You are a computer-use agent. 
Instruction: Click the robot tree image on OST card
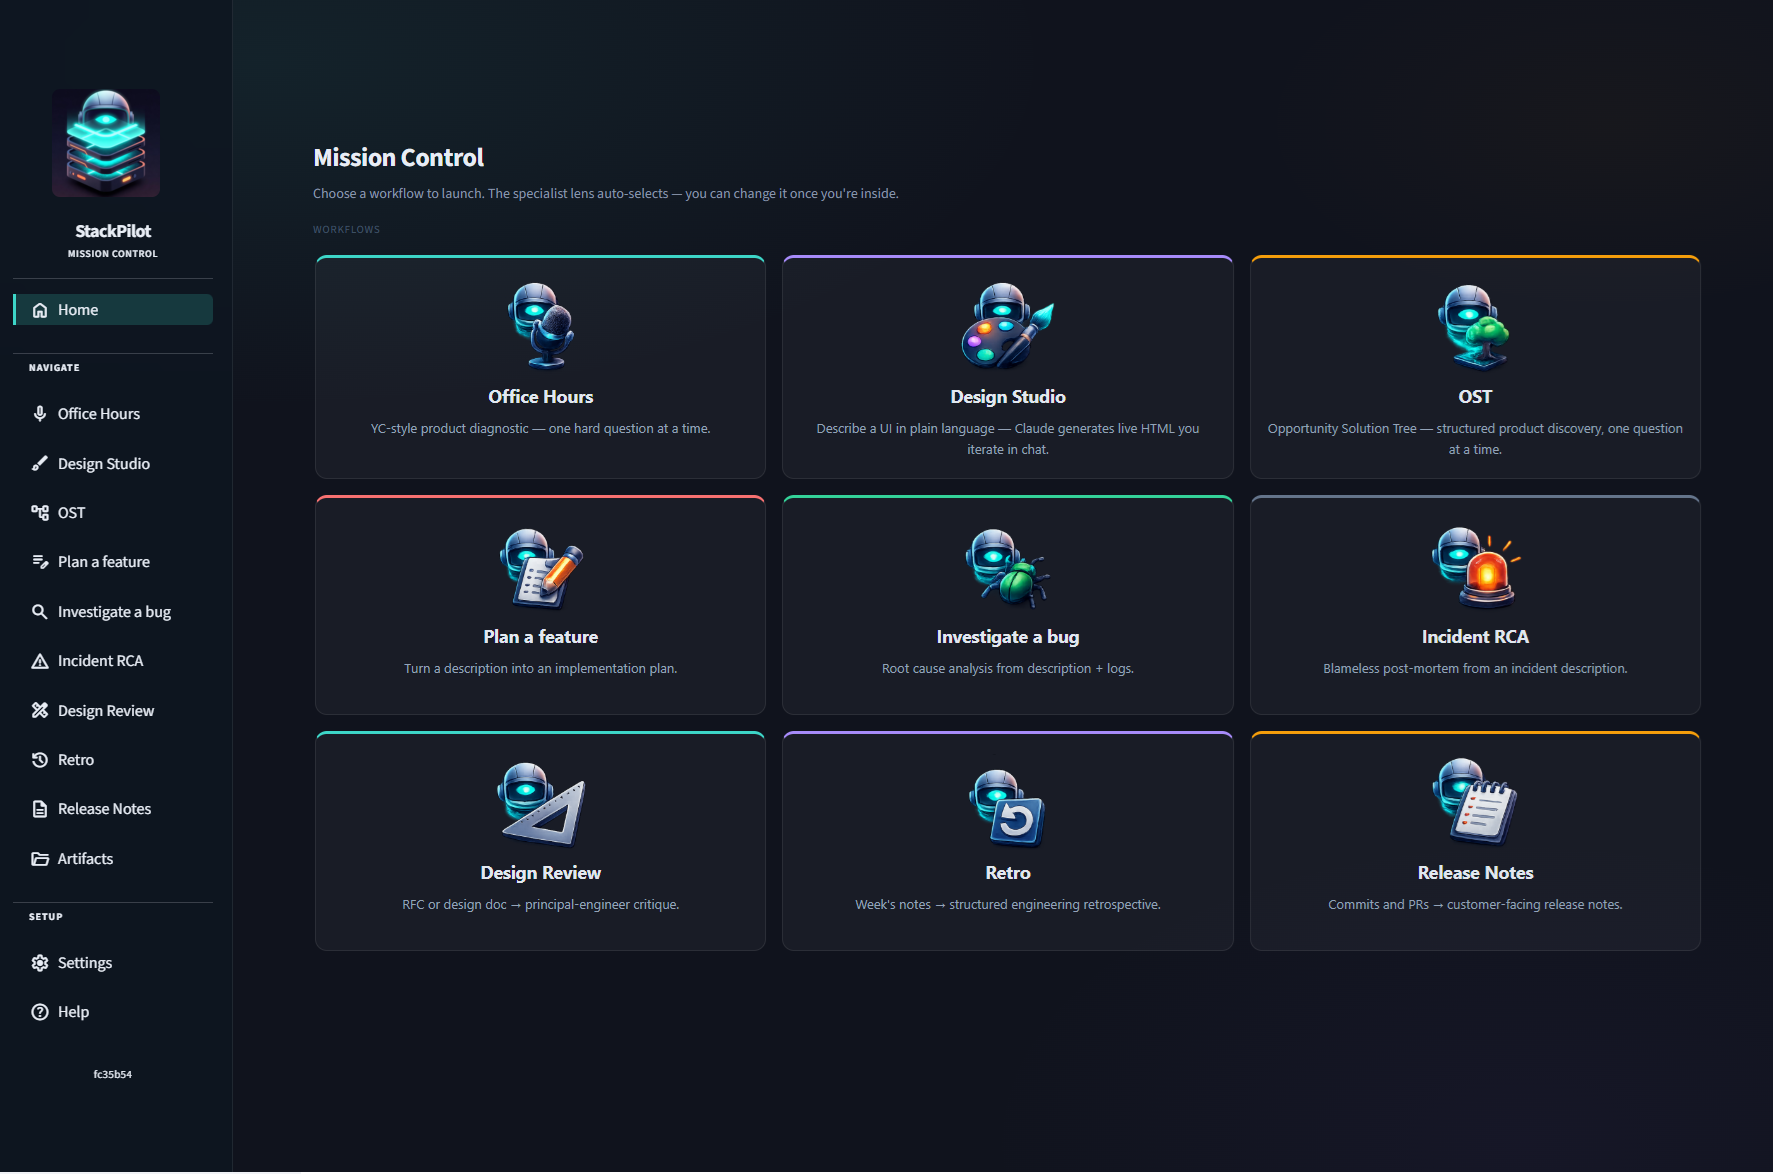(x=1475, y=327)
